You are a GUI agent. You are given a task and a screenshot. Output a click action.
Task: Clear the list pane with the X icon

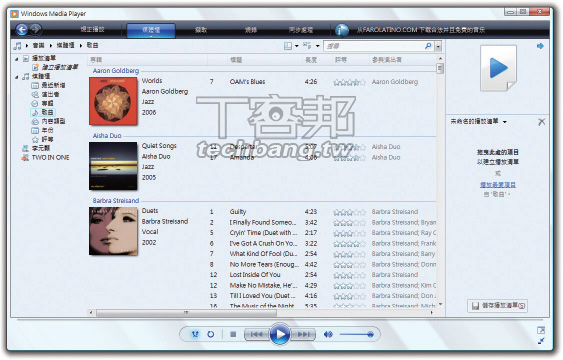pos(541,122)
